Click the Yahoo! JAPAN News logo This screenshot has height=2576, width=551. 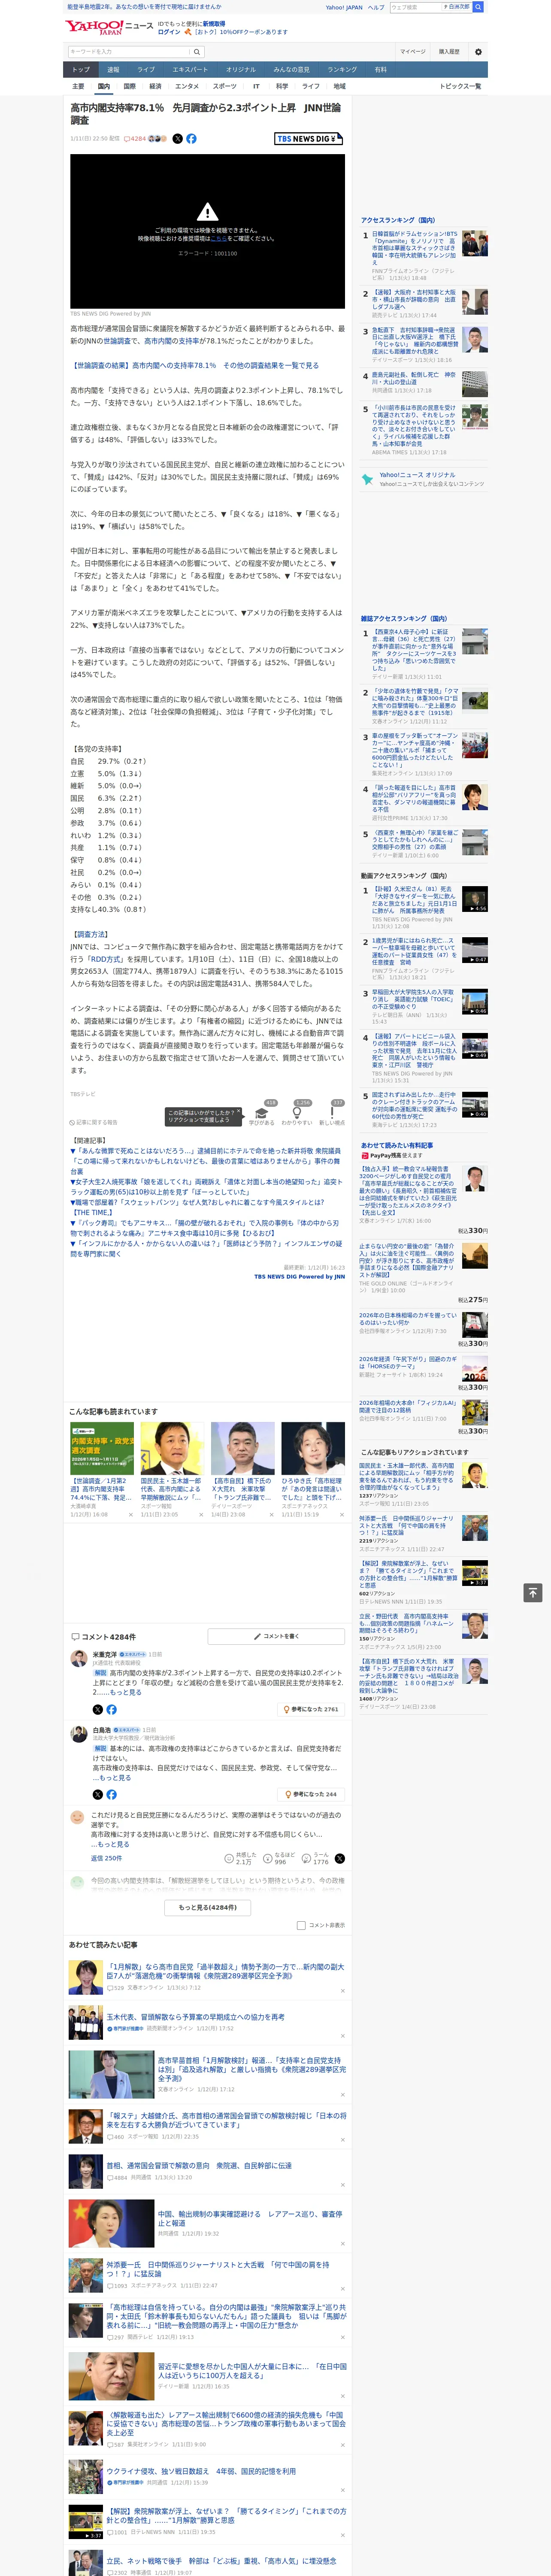pyautogui.click(x=109, y=27)
